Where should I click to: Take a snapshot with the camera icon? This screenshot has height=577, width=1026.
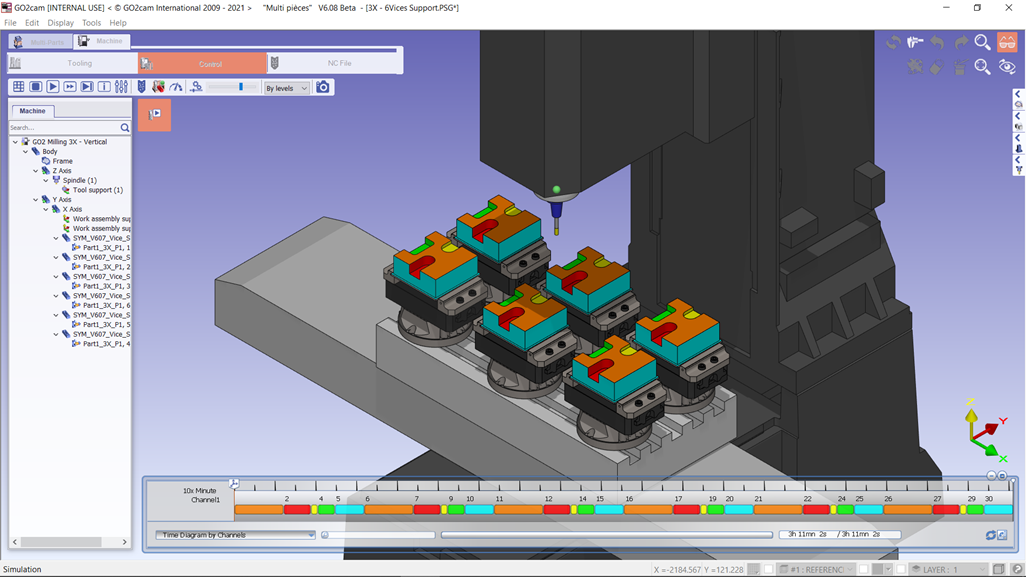[323, 87]
